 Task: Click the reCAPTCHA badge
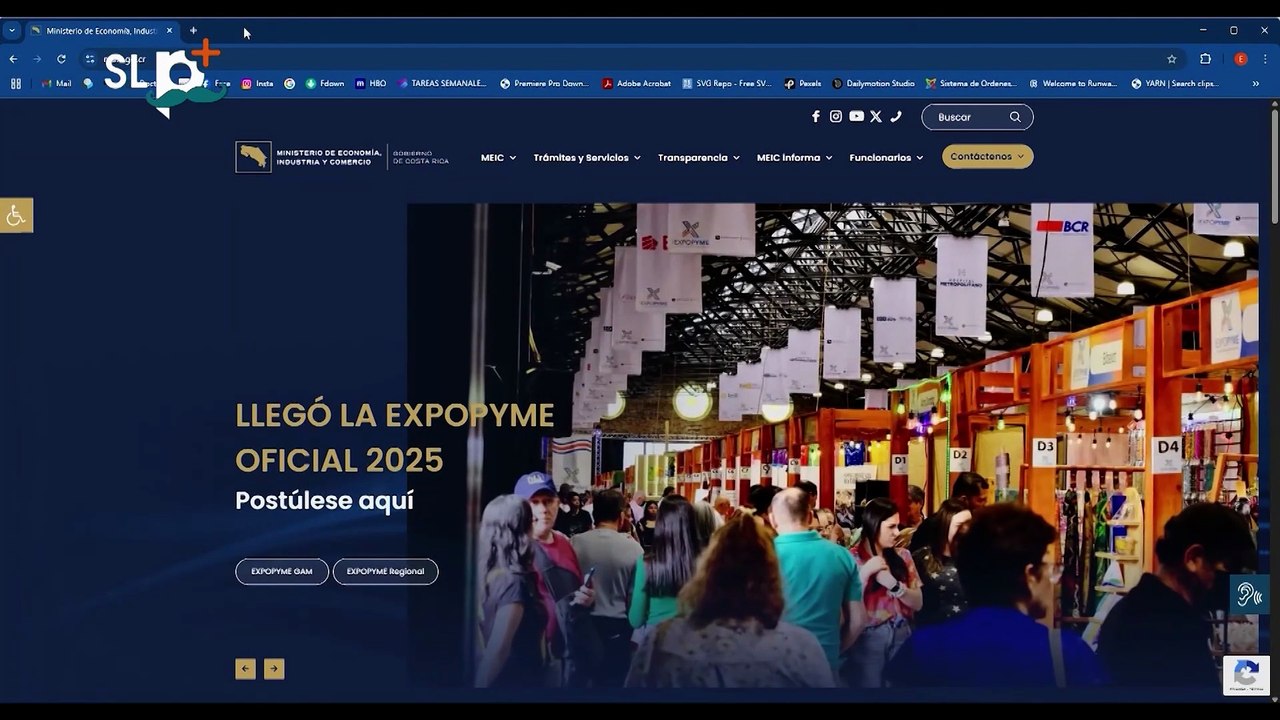(x=1246, y=675)
